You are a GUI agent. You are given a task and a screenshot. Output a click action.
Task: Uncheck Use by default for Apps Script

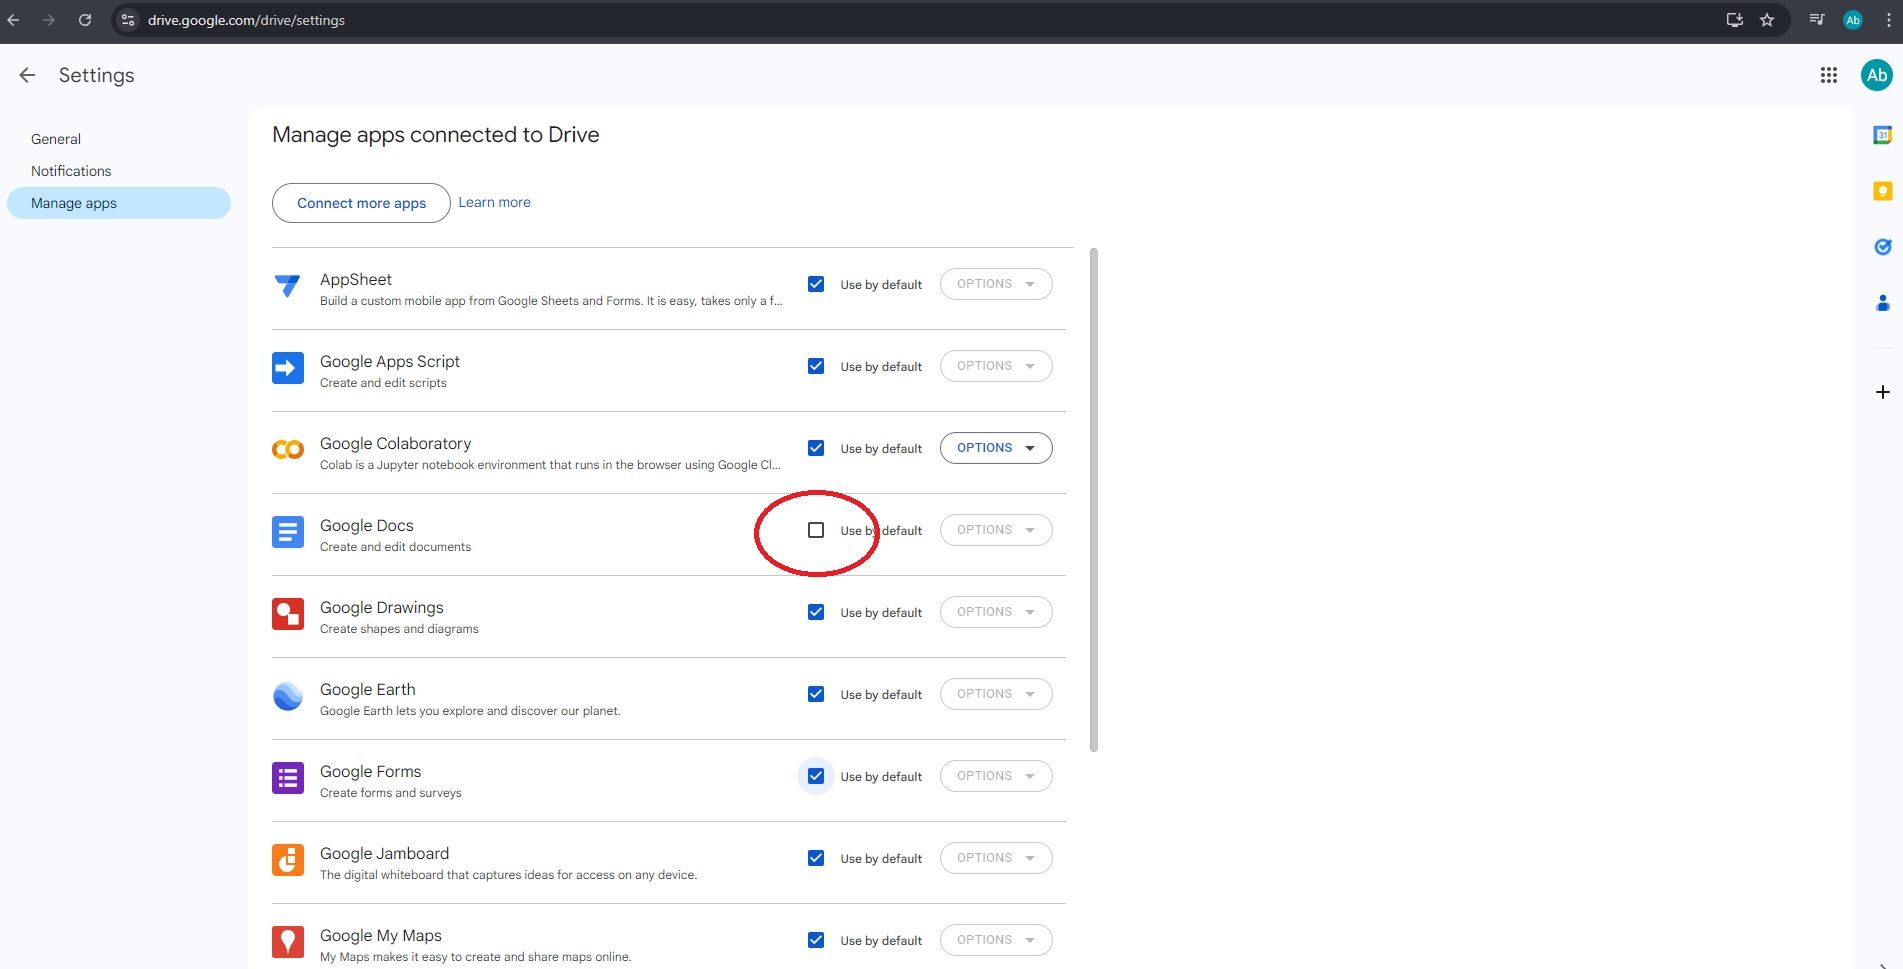point(816,366)
